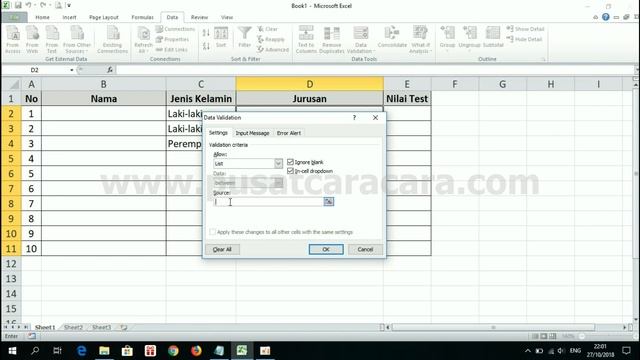Open What-If Analysis menu
The height and width of the screenshot is (360, 640).
[420, 39]
